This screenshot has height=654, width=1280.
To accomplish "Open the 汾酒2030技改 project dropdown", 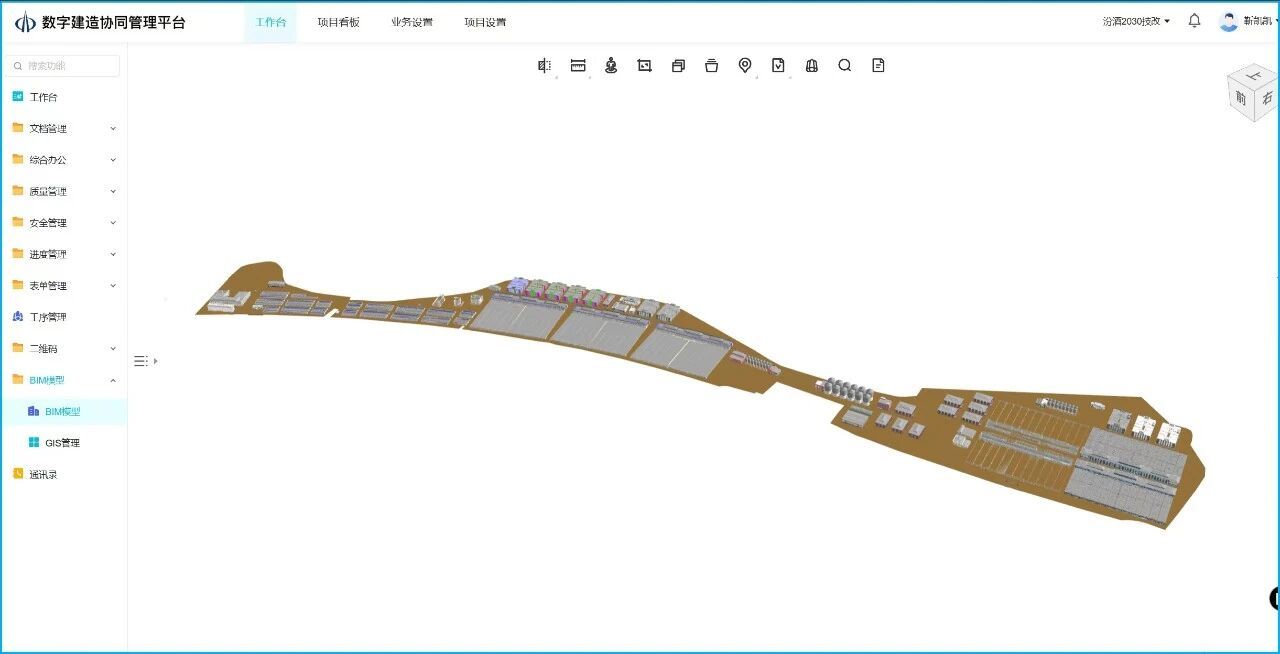I will coord(1136,21).
